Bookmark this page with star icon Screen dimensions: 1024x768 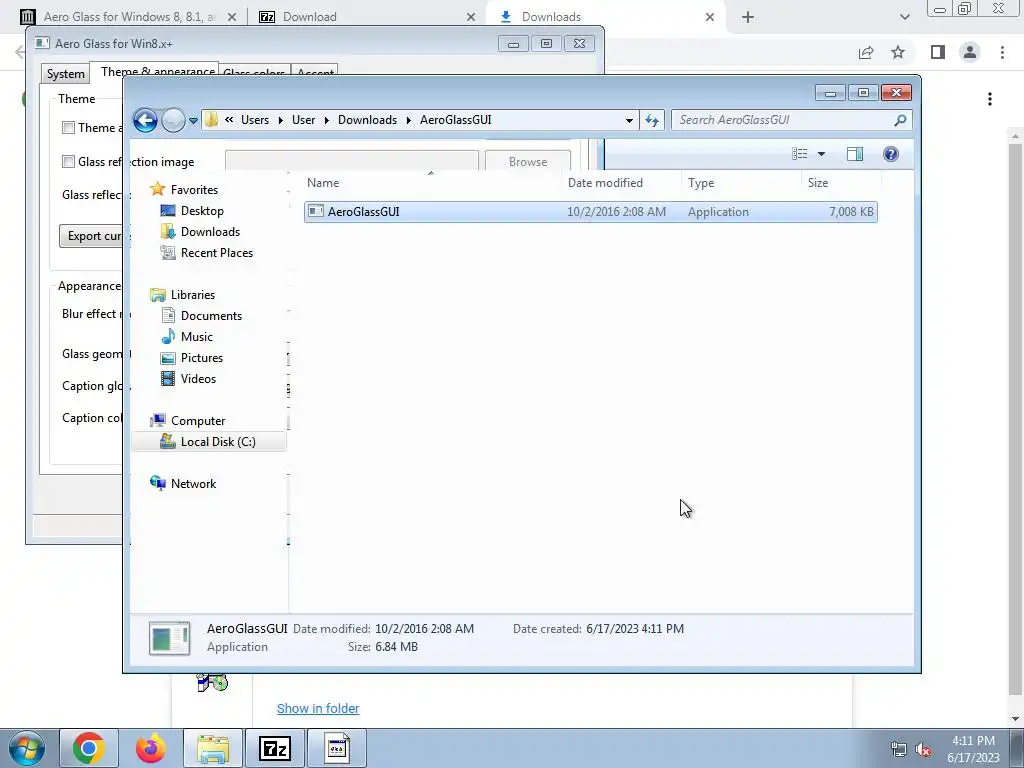[898, 52]
